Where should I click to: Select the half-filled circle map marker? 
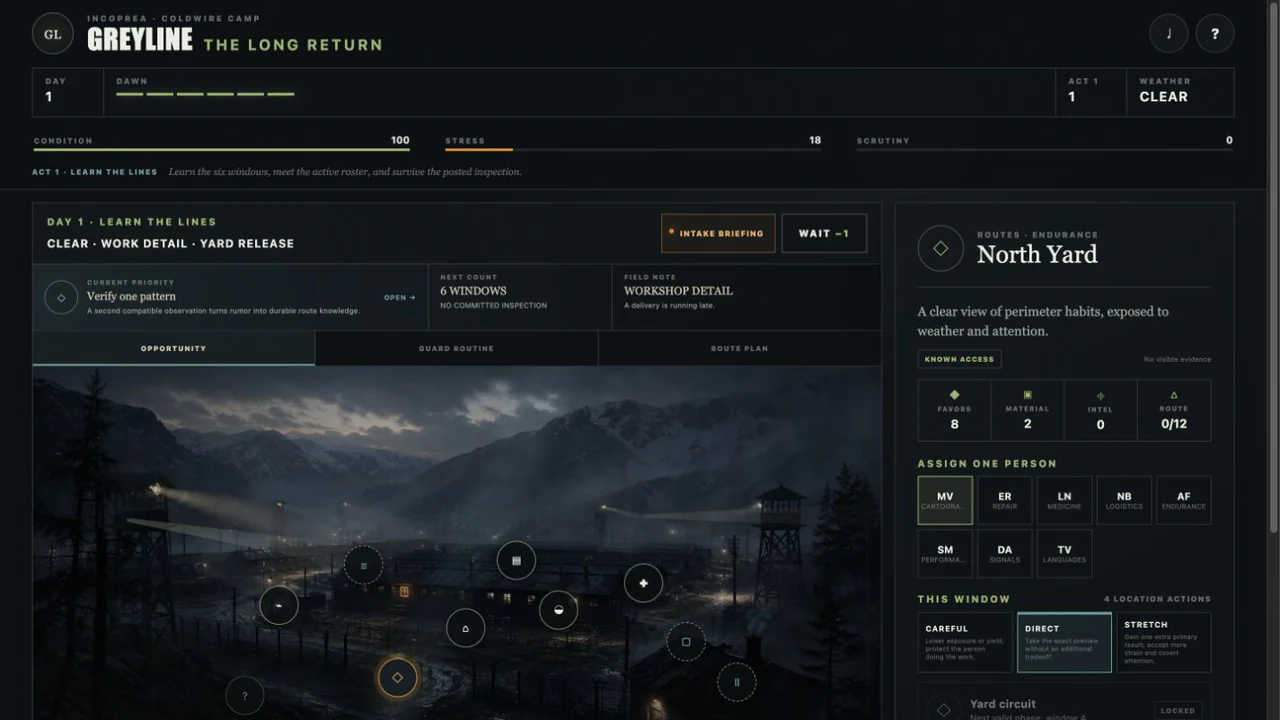click(x=558, y=610)
